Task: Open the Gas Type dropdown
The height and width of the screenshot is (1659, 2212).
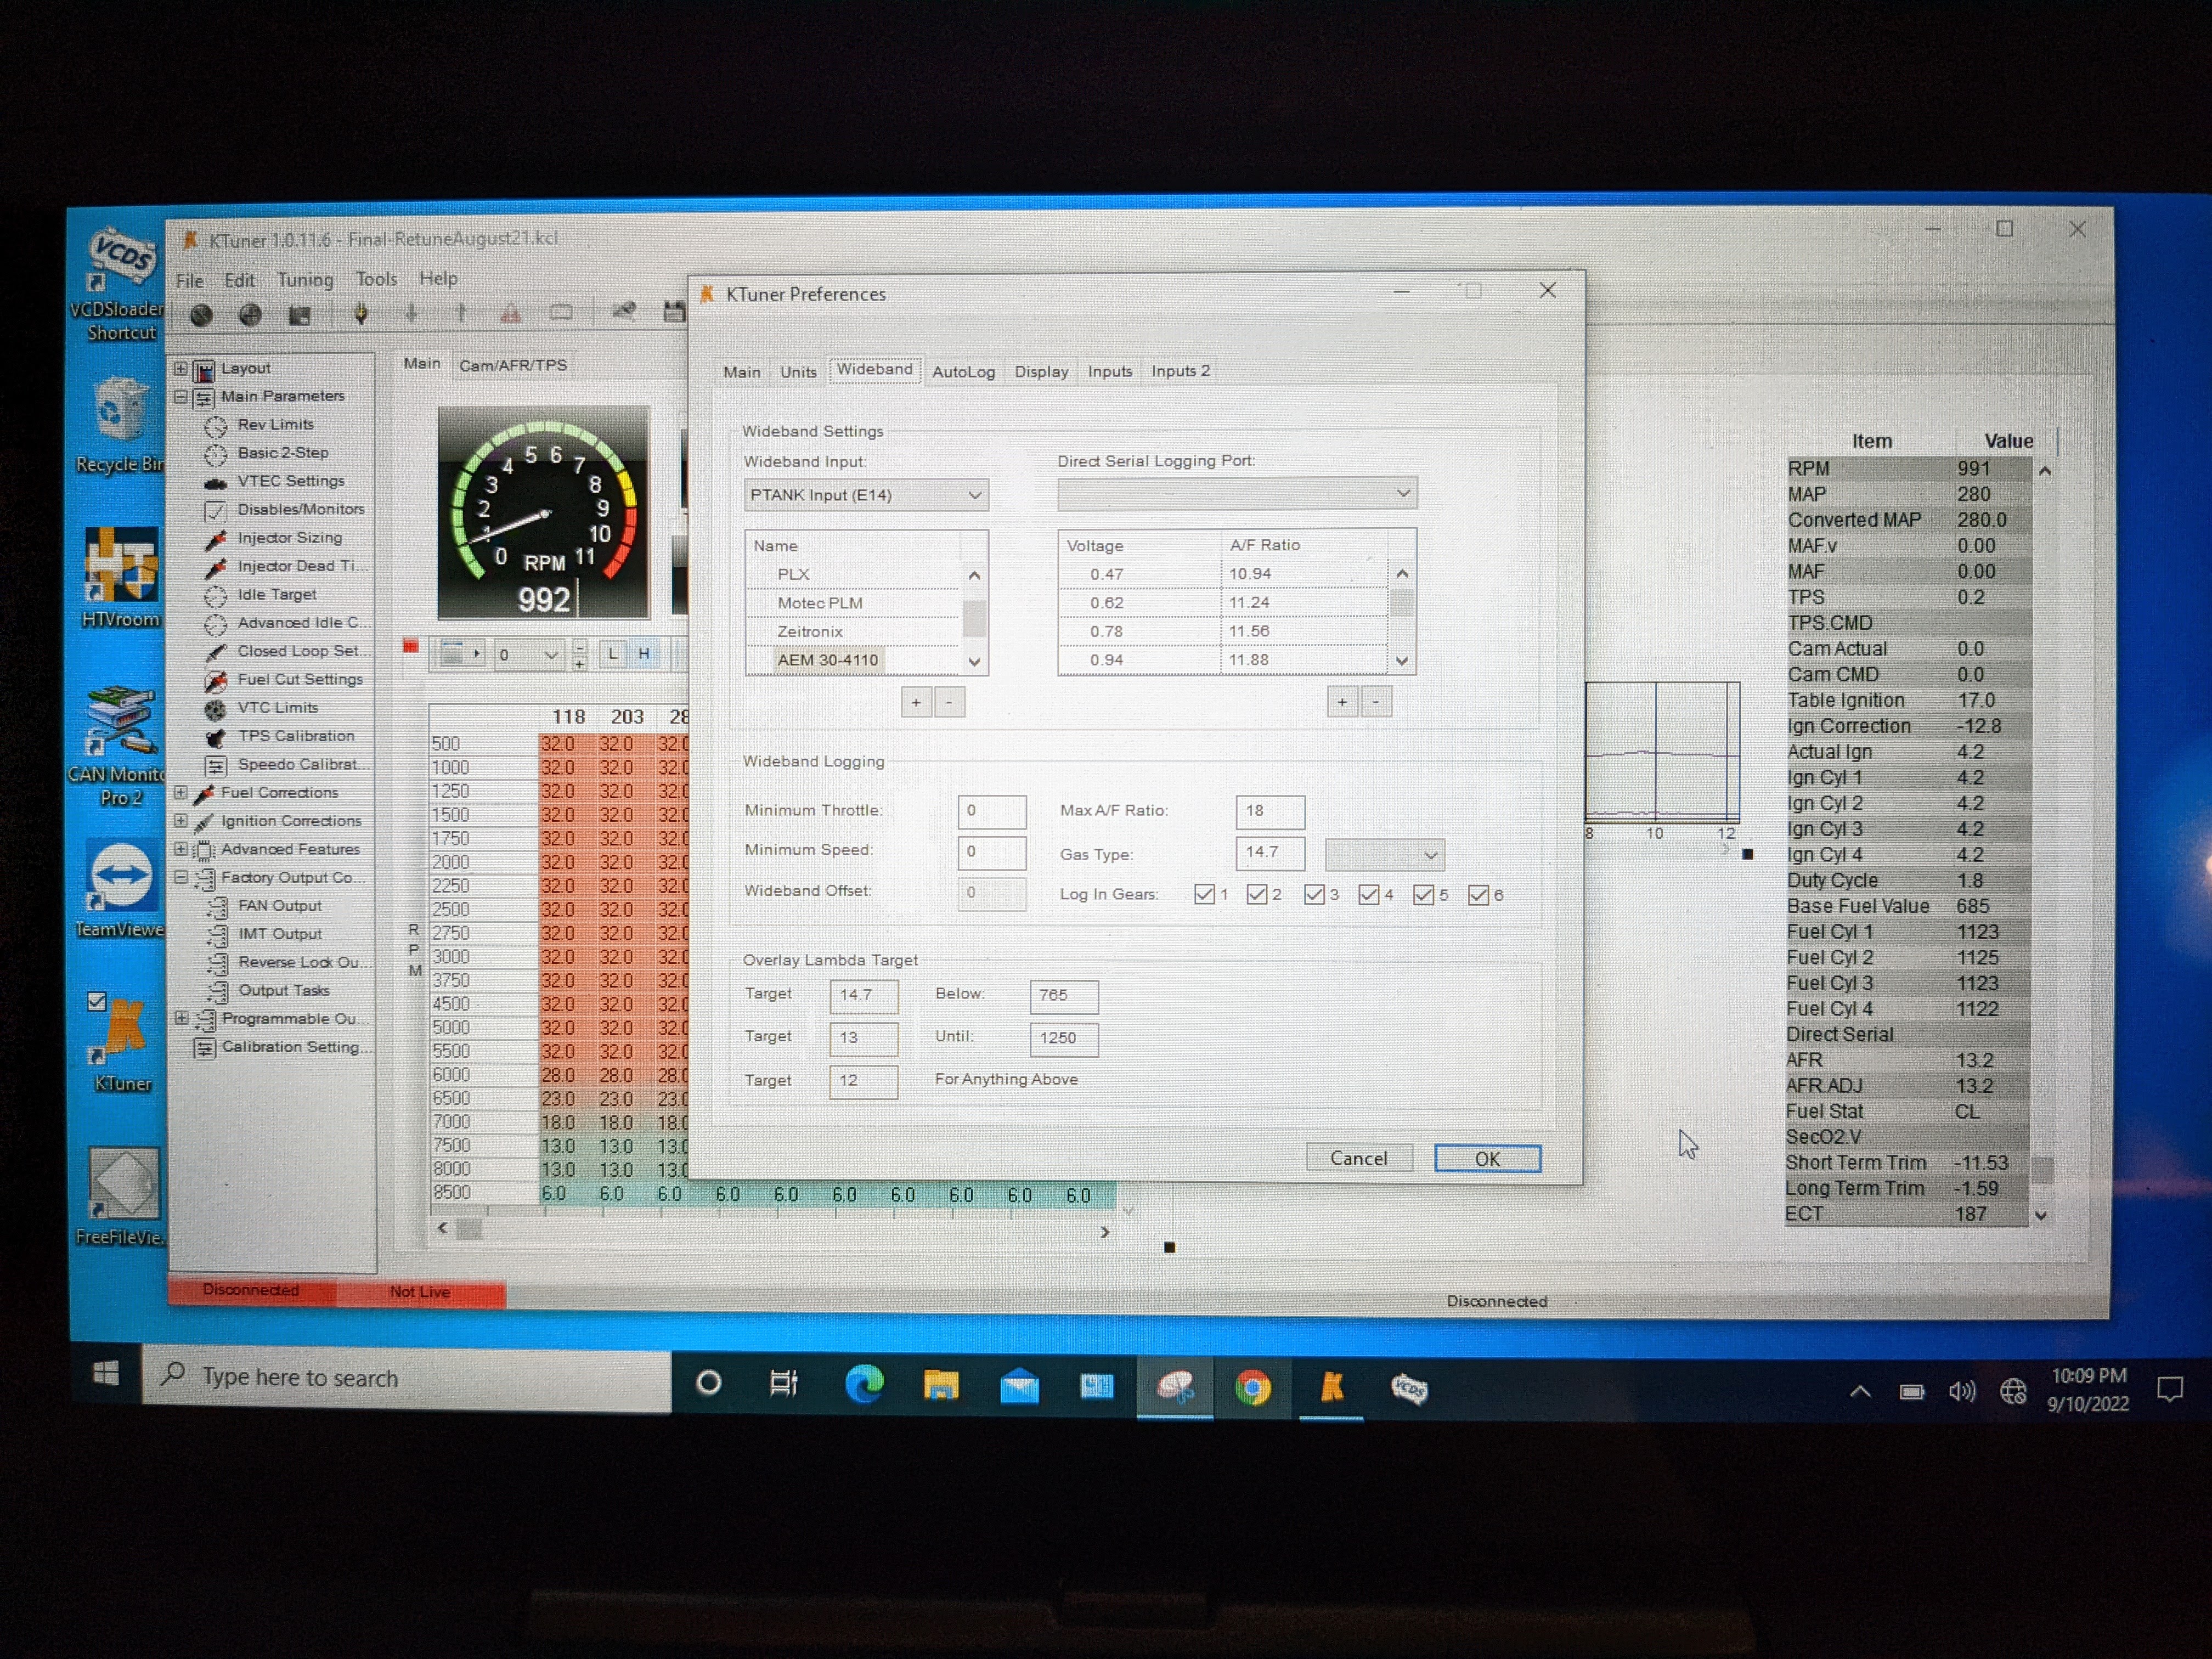Action: click(x=1385, y=855)
